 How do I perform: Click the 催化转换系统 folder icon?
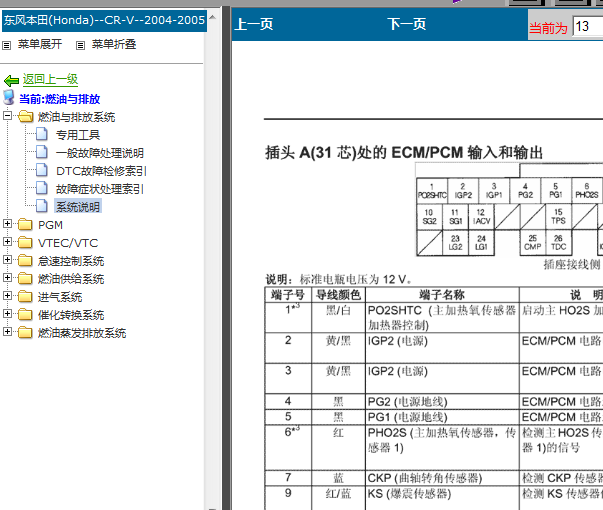[25, 314]
